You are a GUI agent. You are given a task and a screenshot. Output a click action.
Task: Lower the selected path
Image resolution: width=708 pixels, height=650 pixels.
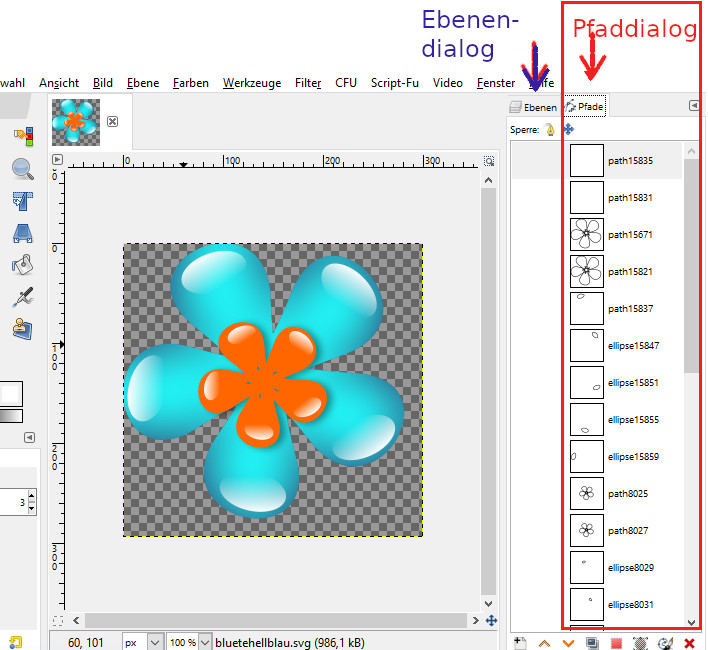(568, 643)
